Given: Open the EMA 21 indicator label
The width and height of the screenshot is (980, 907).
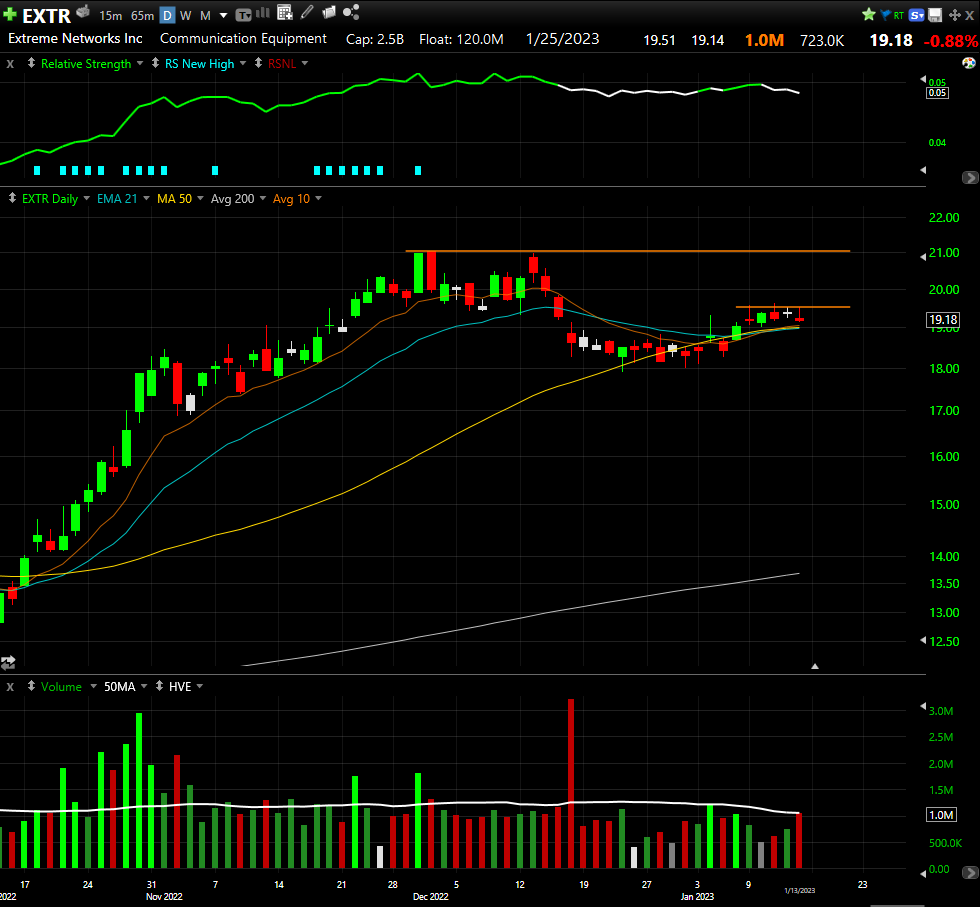Looking at the screenshot, I should 117,199.
